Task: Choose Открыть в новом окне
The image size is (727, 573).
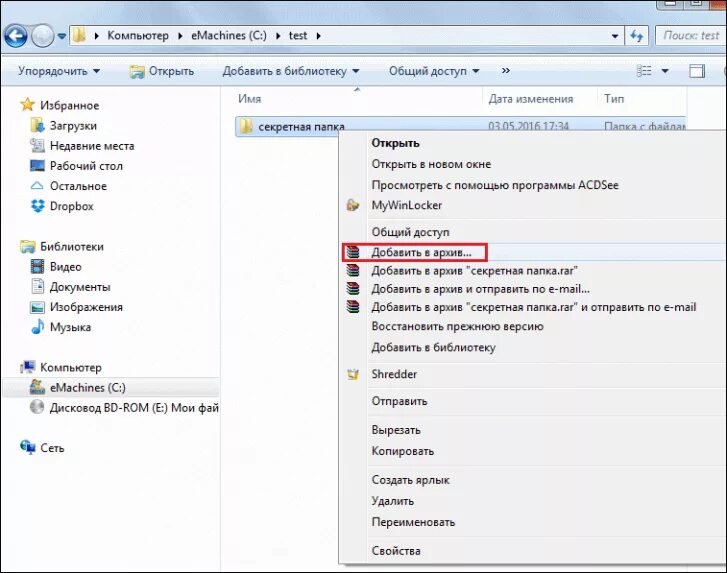Action: [431, 164]
